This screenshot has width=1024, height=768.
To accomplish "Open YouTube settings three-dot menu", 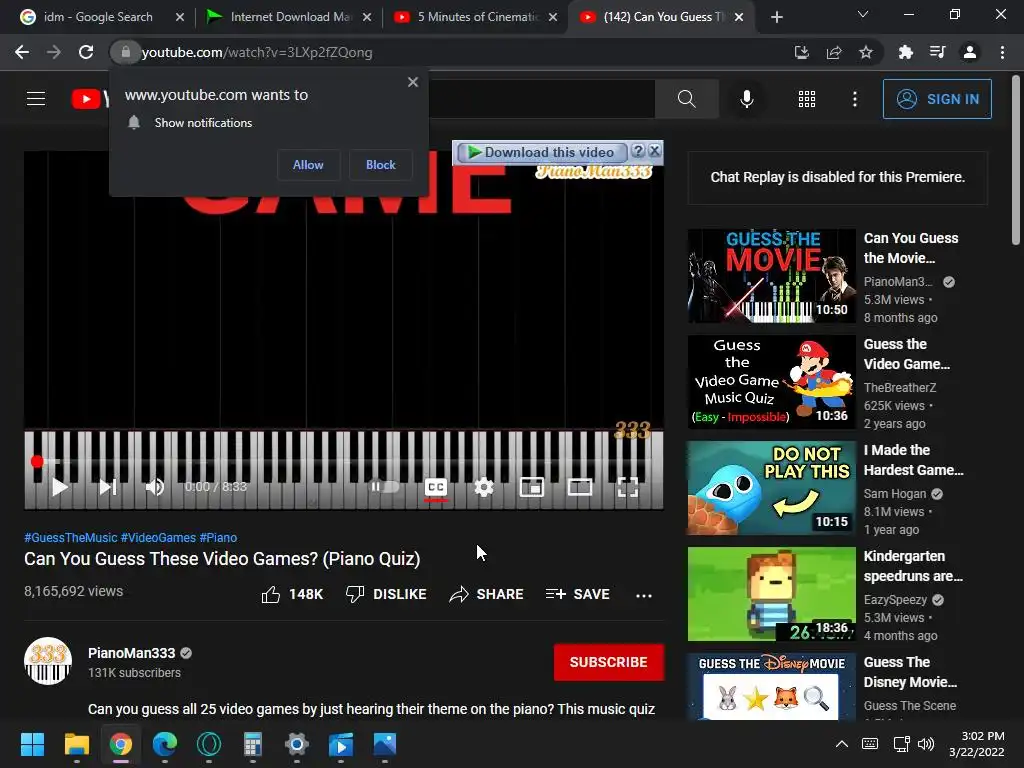I will 855,99.
